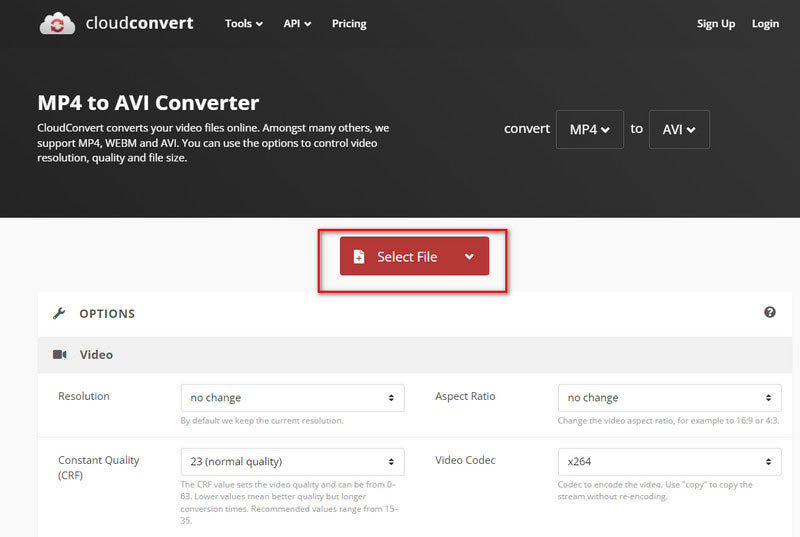This screenshot has width=800, height=537.
Task: Click the video camera icon
Action: pyautogui.click(x=60, y=354)
